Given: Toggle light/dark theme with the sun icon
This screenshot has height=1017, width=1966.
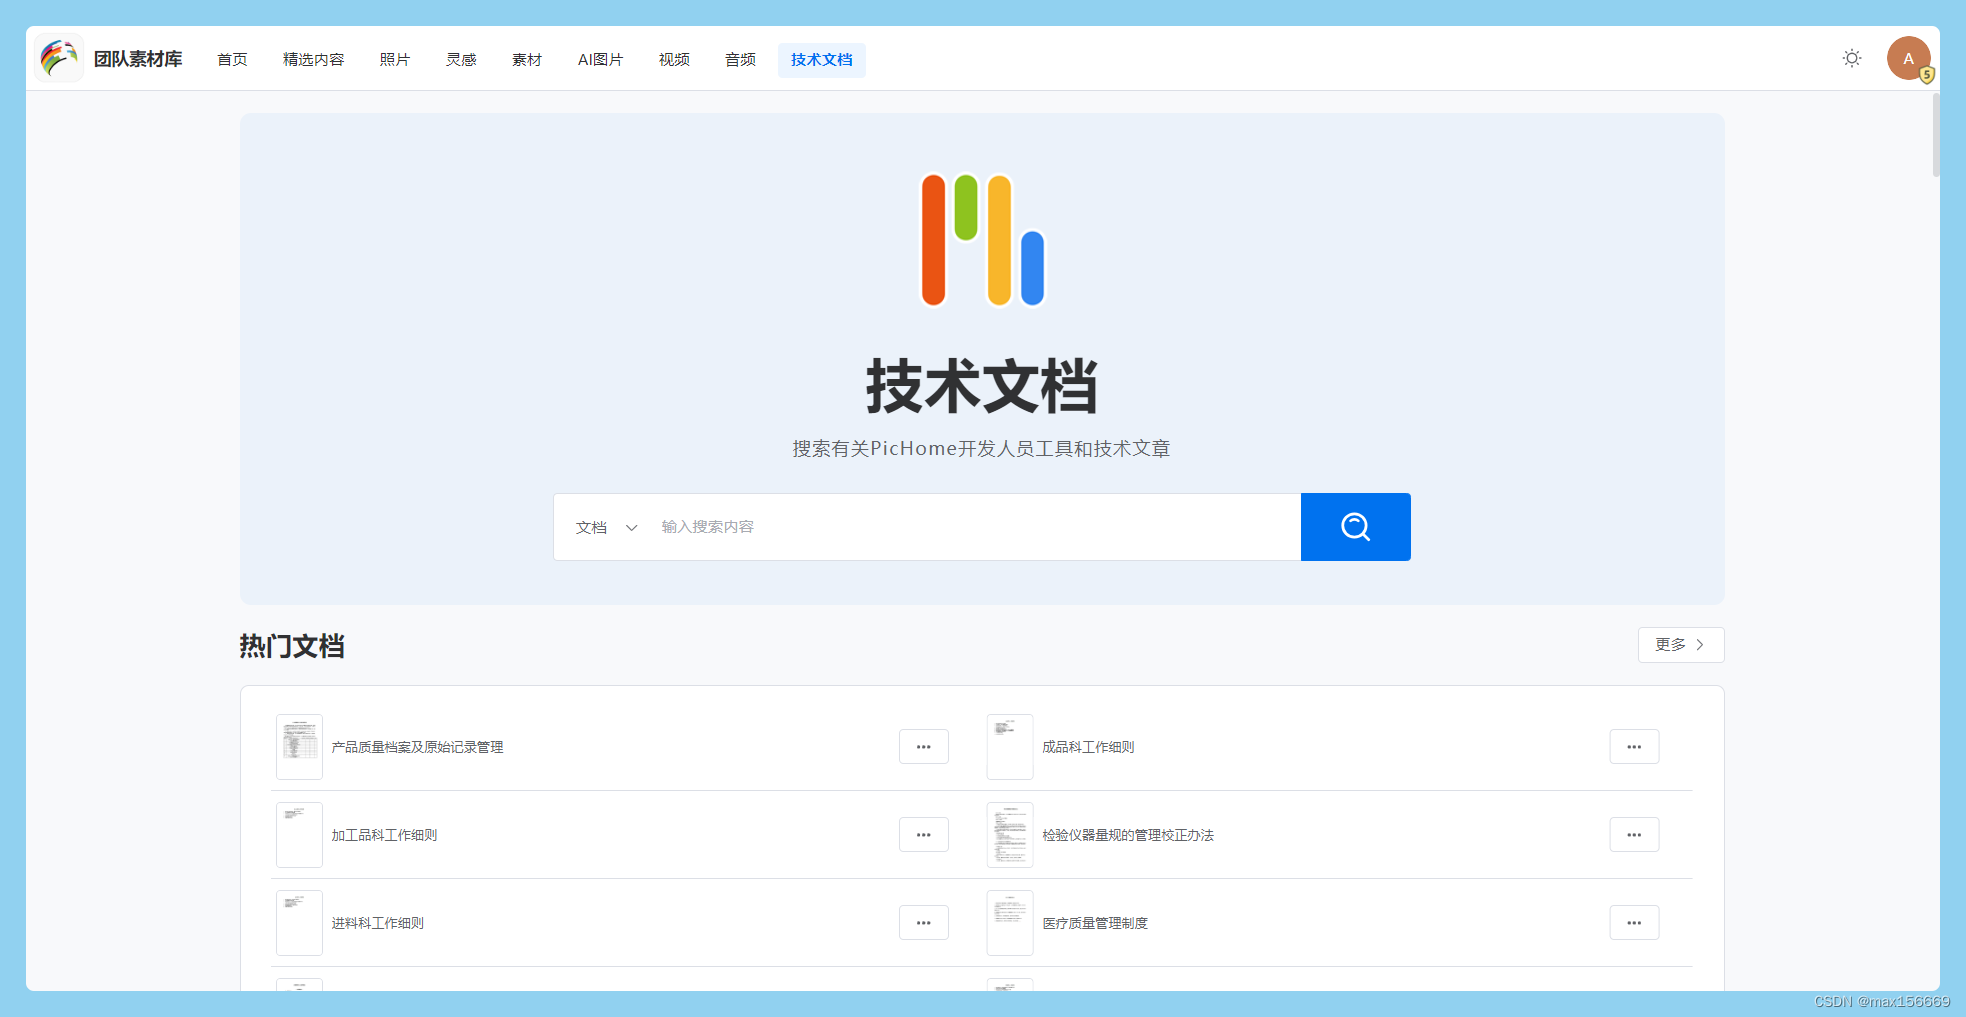Looking at the screenshot, I should [1852, 57].
